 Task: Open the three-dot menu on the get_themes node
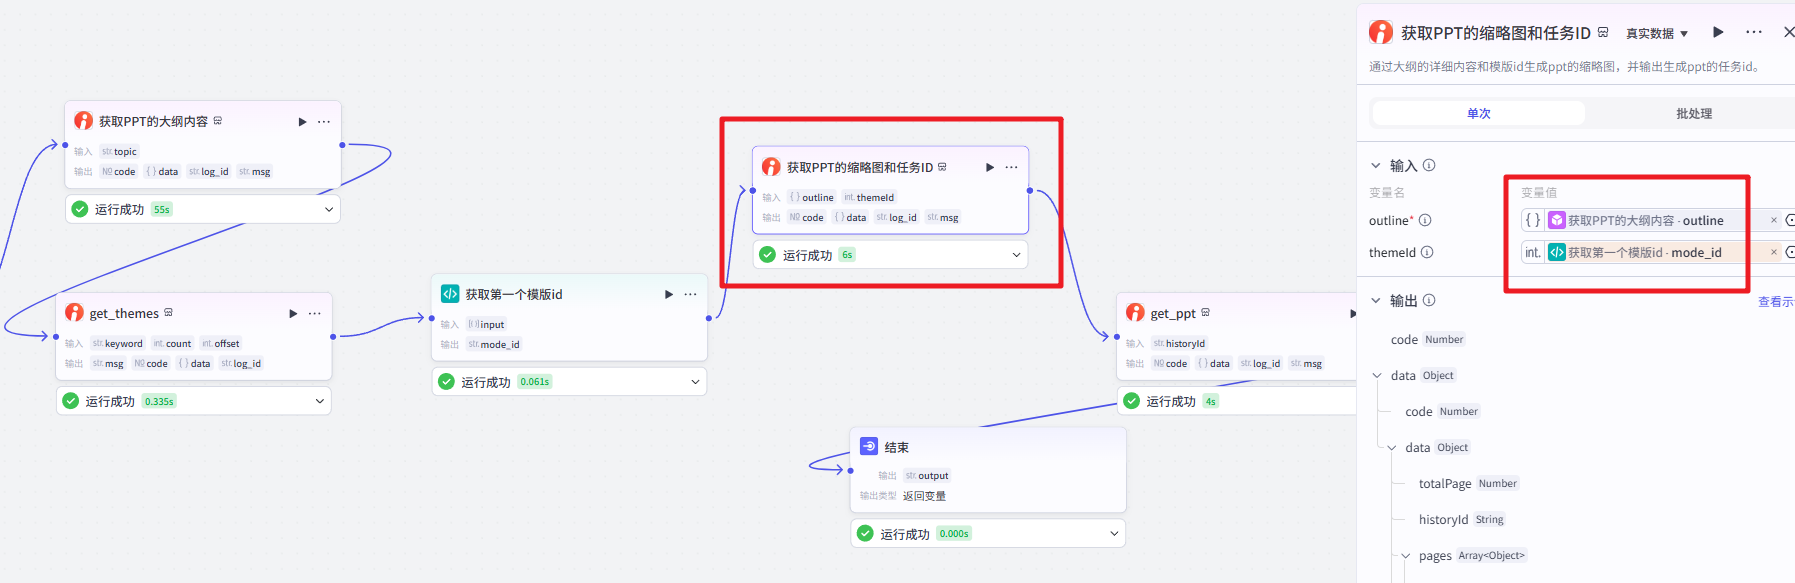pyautogui.click(x=315, y=314)
